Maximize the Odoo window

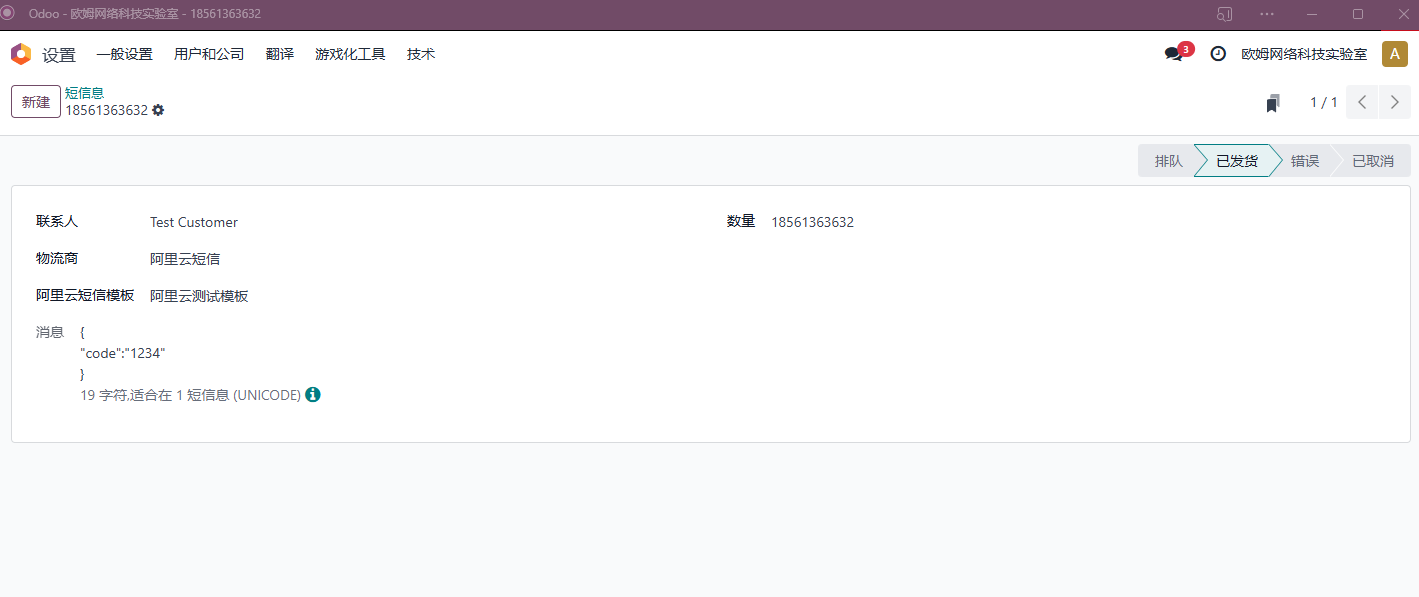pyautogui.click(x=1357, y=14)
